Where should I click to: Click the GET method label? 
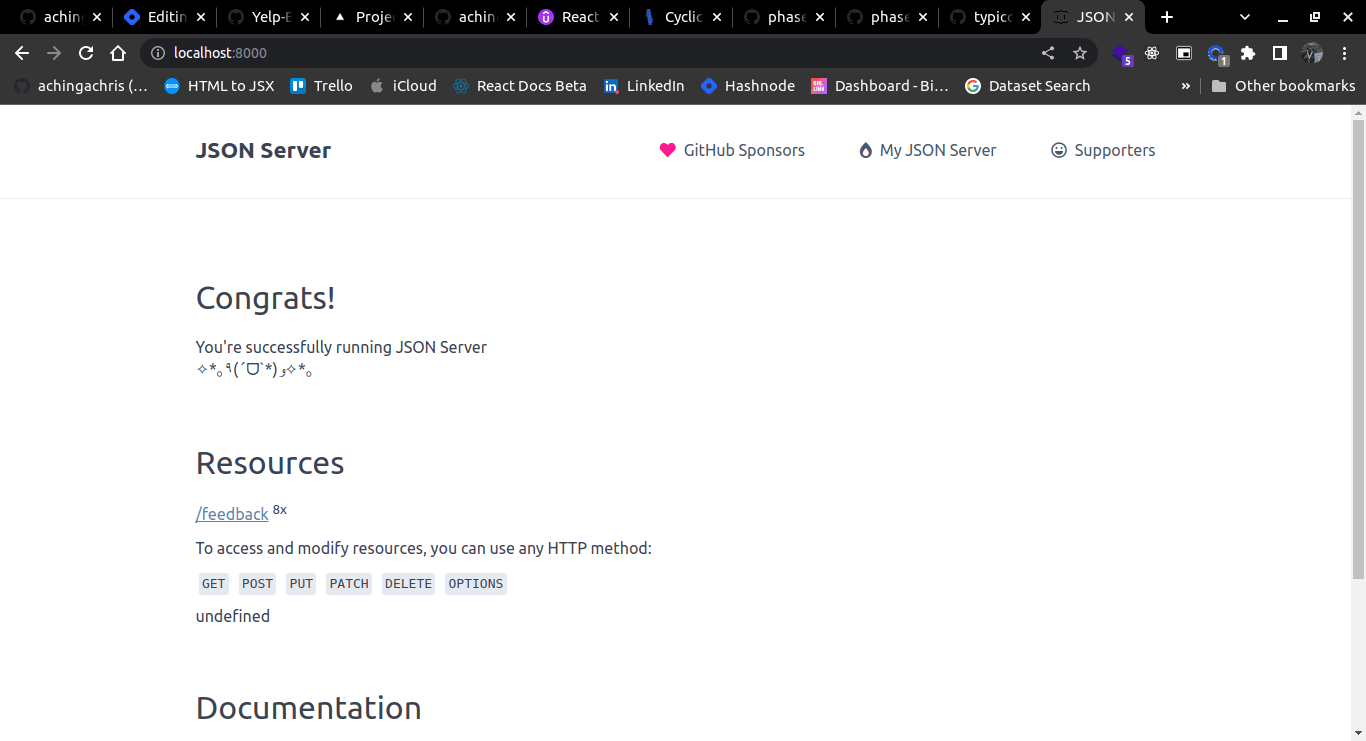(213, 584)
